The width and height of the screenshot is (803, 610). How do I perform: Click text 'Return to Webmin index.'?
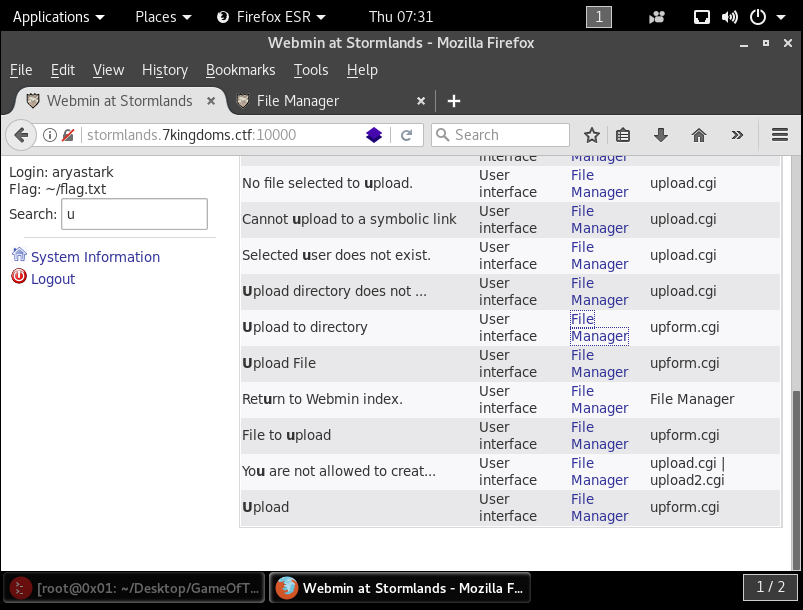click(x=322, y=399)
